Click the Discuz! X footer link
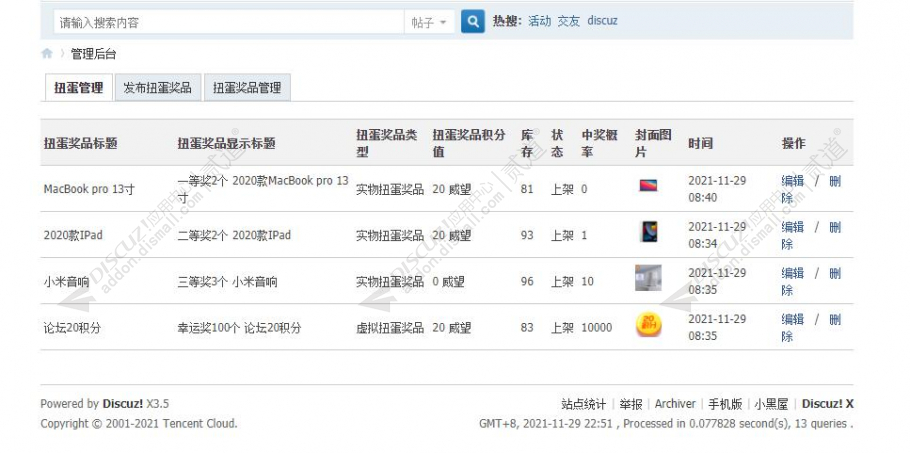 (x=828, y=404)
